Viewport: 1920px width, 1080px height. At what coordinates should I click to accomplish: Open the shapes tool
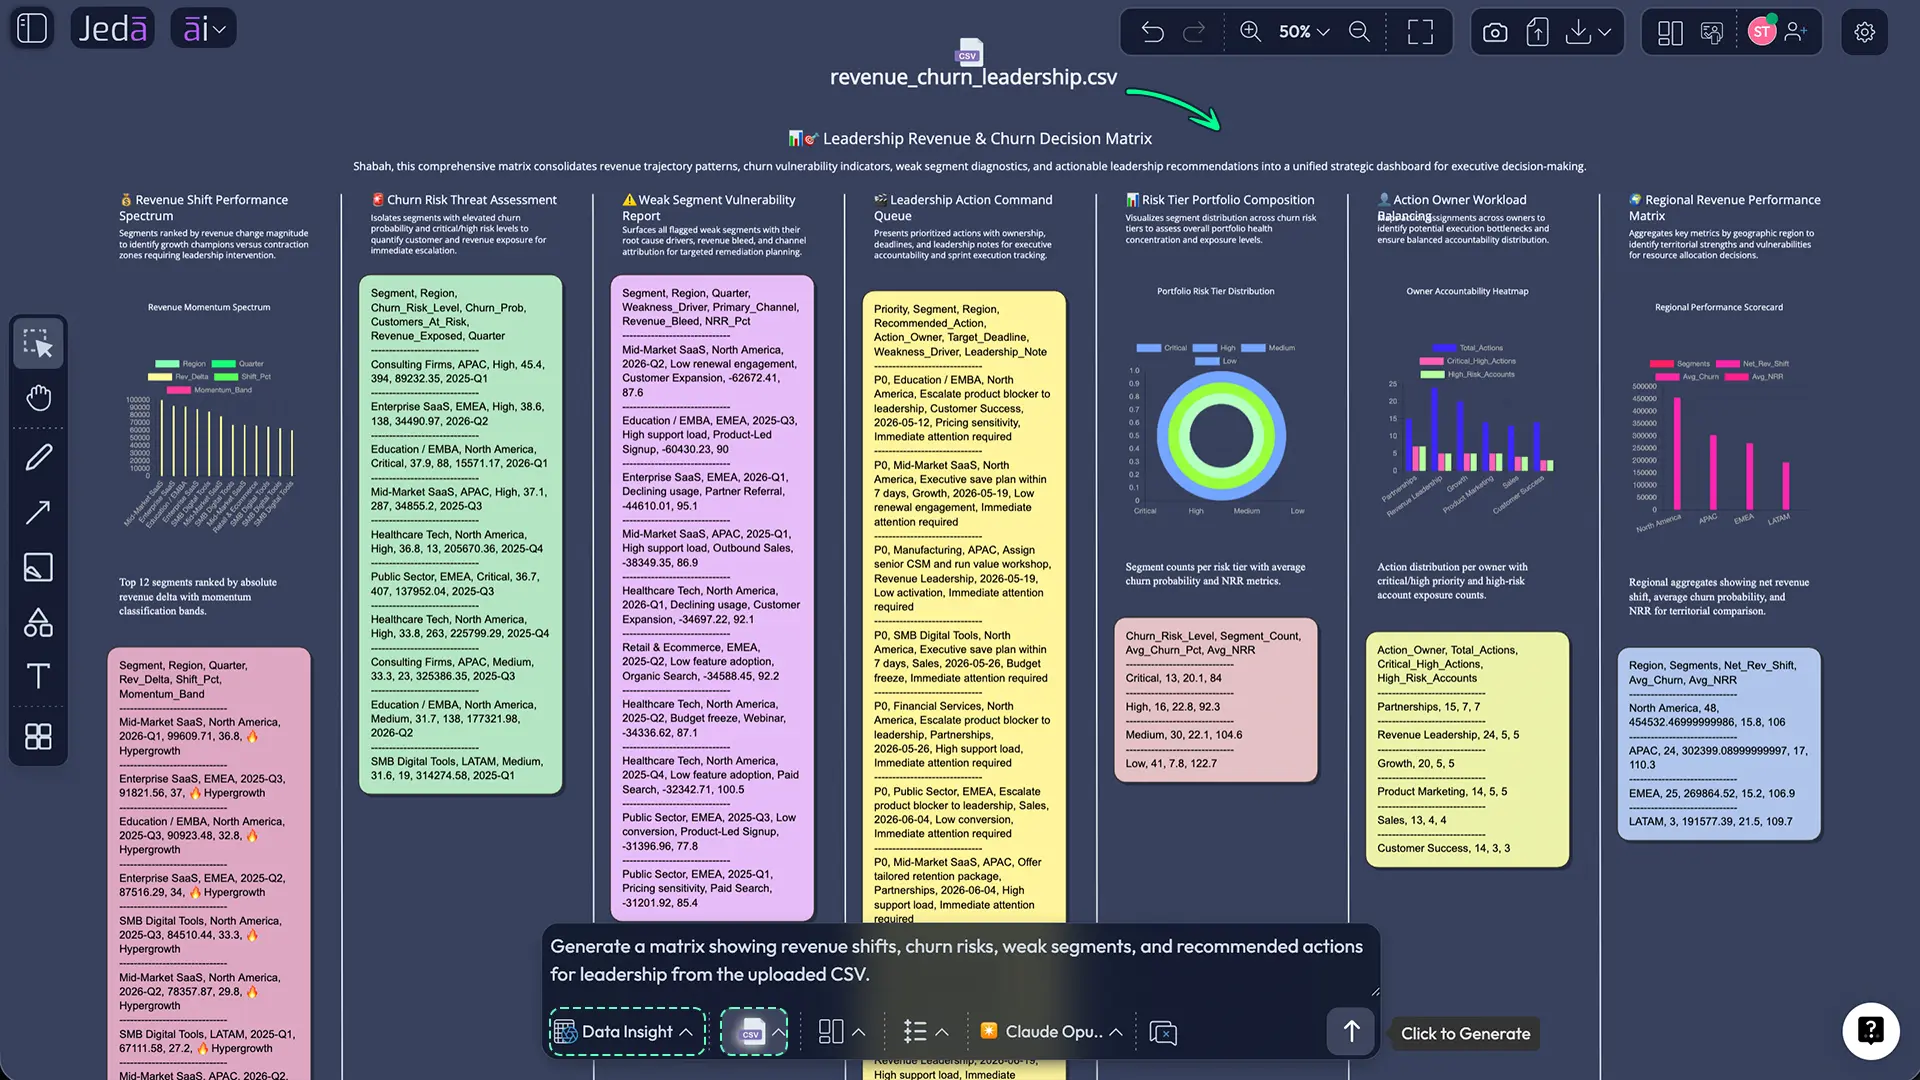pyautogui.click(x=38, y=622)
